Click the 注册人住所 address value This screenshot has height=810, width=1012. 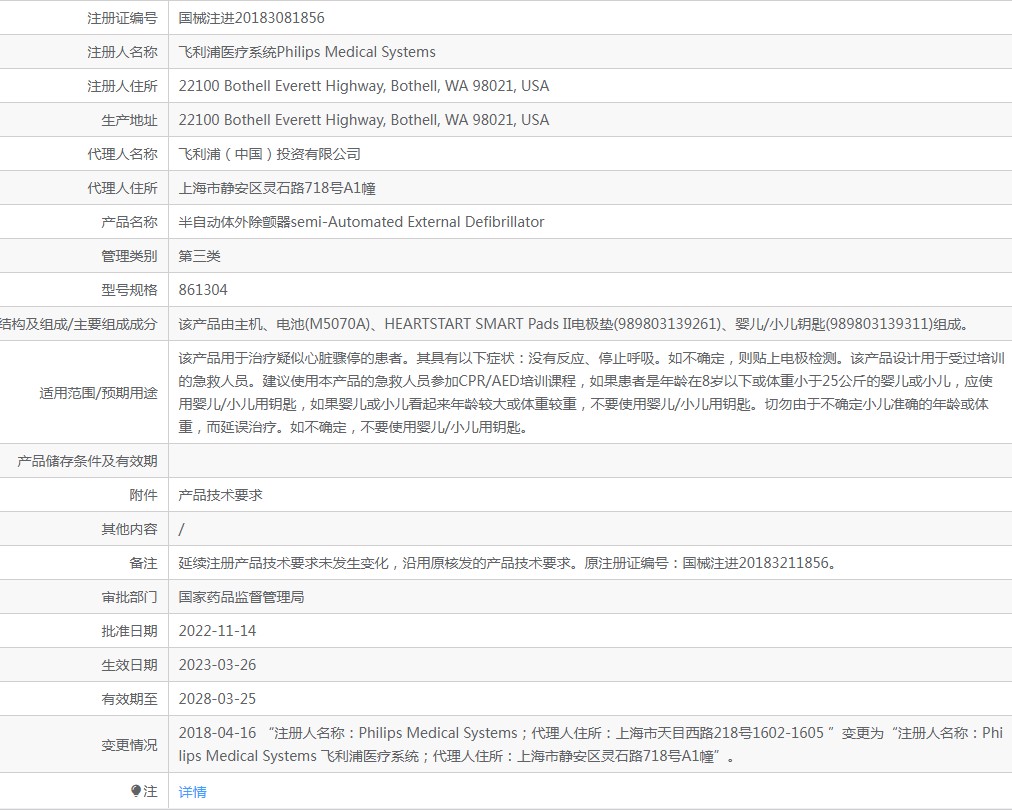(x=364, y=86)
